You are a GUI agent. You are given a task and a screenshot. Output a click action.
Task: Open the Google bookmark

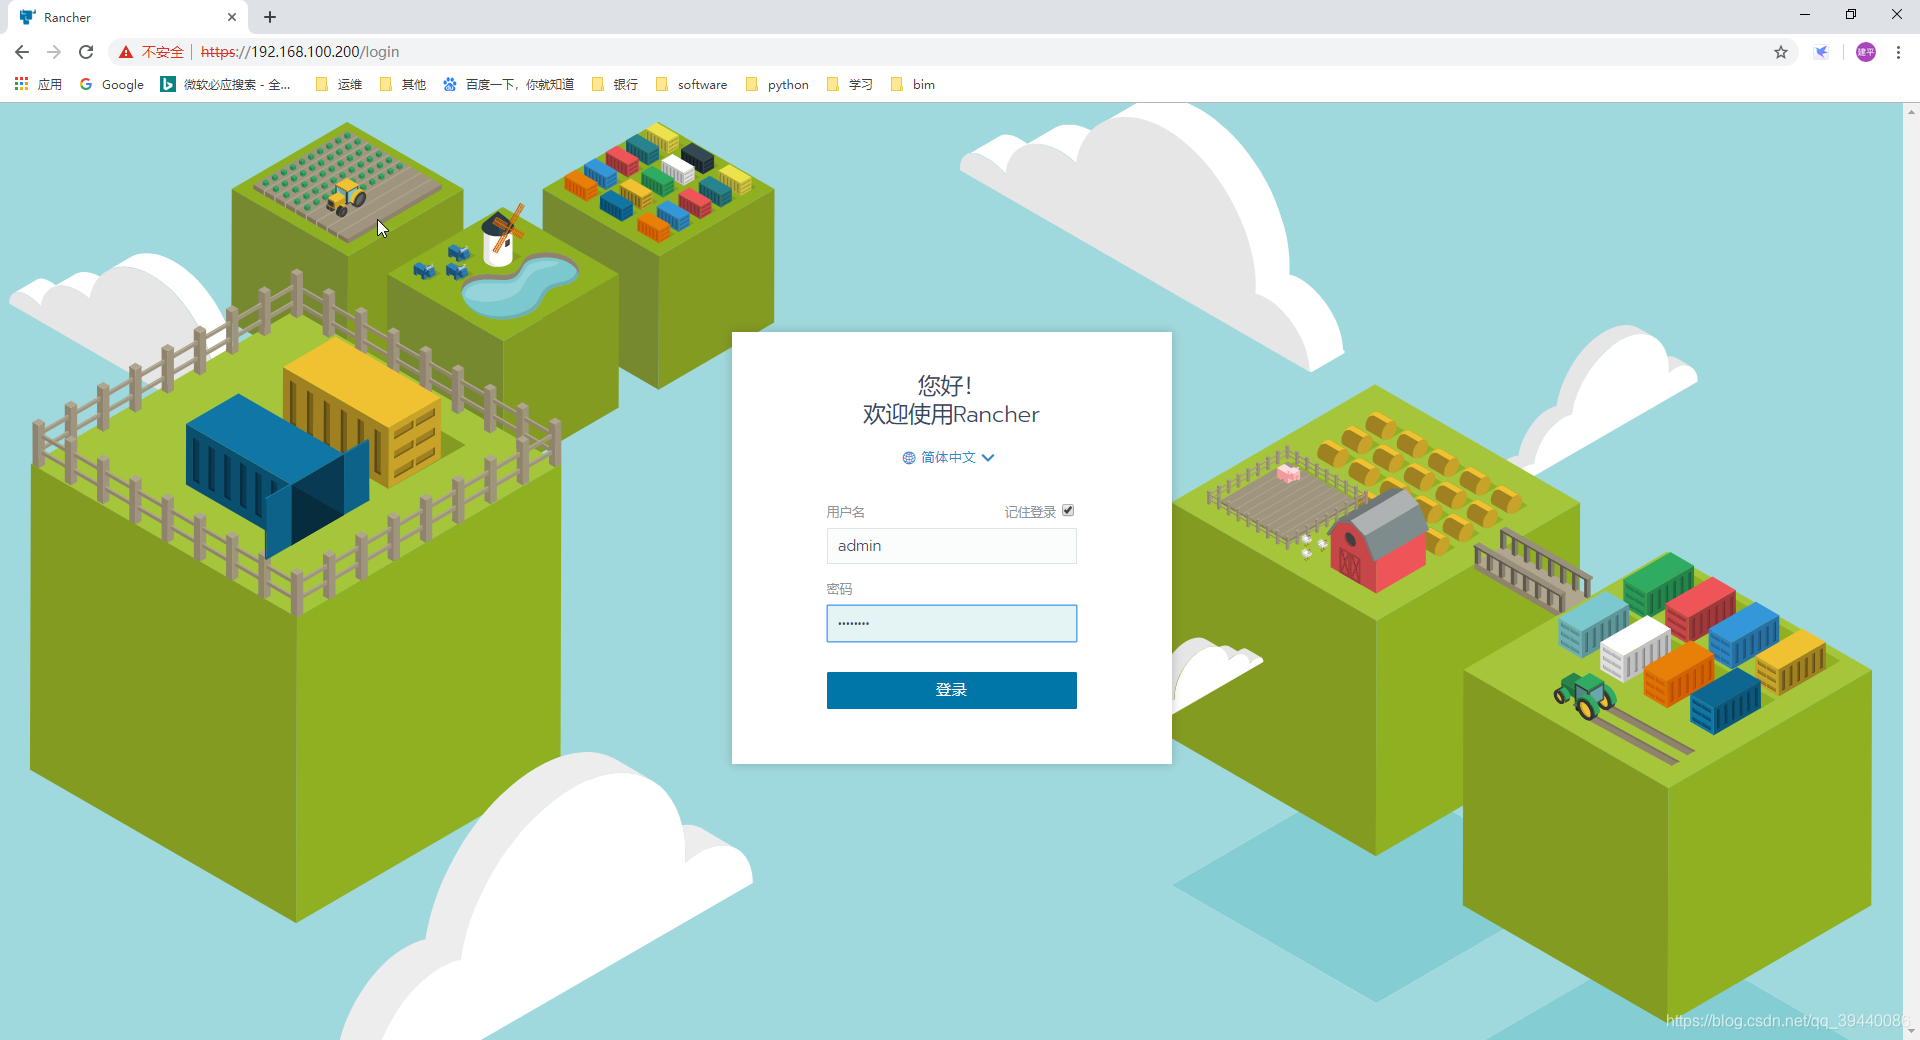click(x=112, y=84)
